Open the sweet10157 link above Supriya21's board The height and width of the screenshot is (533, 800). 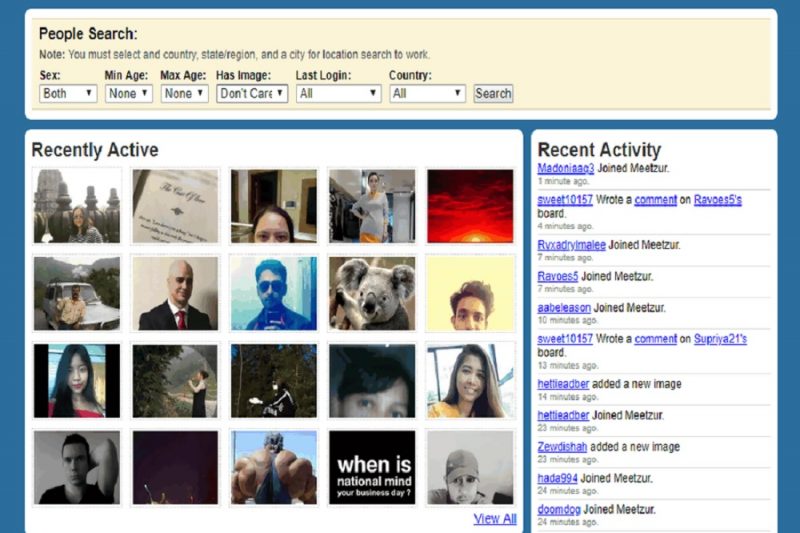pyautogui.click(x=565, y=339)
